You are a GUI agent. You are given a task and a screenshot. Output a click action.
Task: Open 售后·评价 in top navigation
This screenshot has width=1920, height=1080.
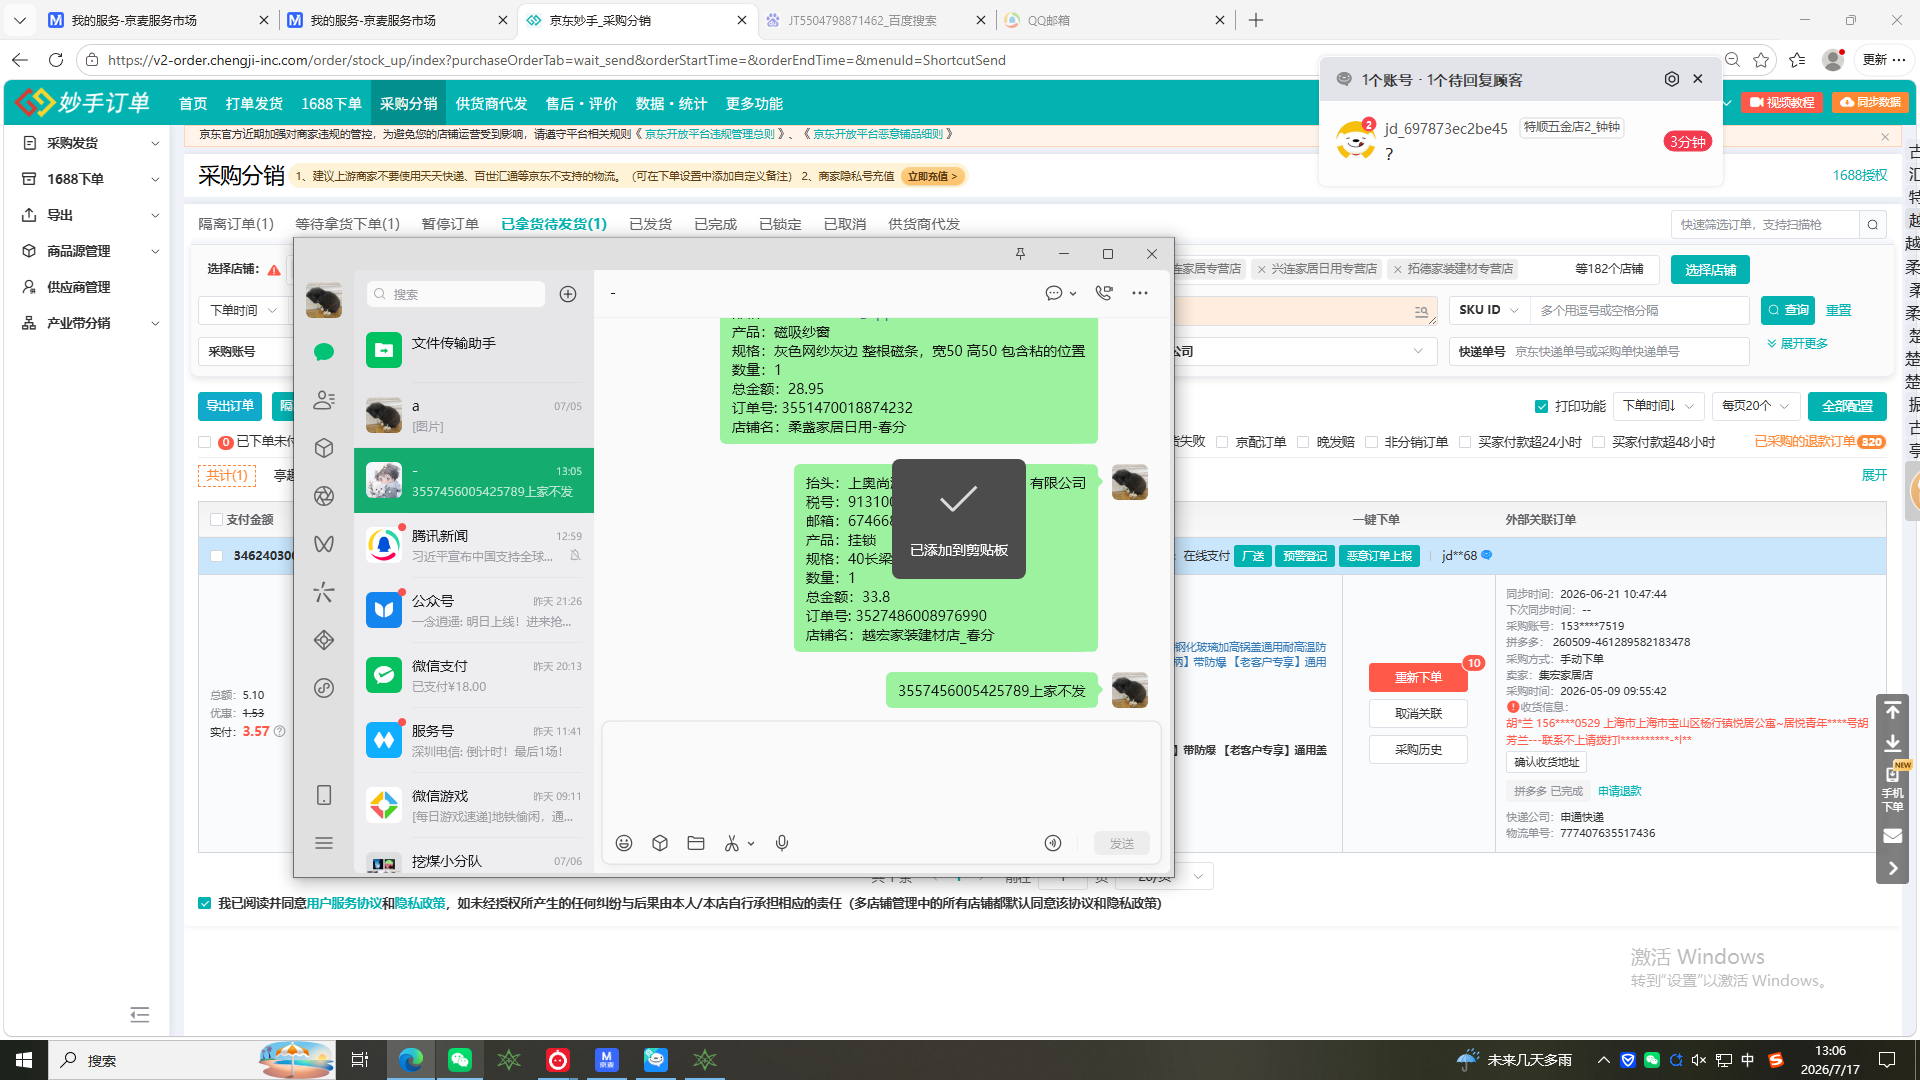pyautogui.click(x=581, y=104)
